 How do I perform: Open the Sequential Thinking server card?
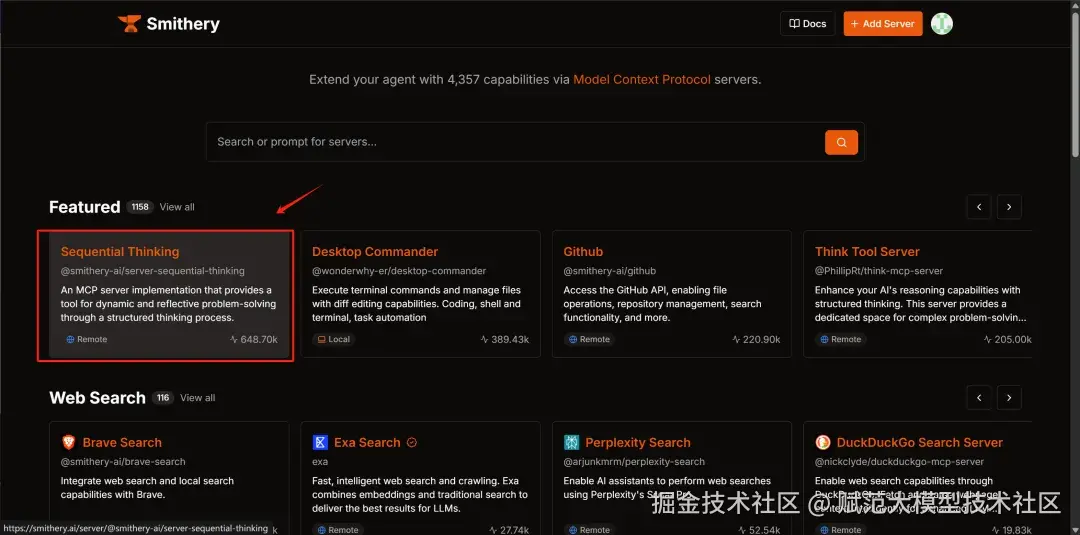tap(169, 294)
